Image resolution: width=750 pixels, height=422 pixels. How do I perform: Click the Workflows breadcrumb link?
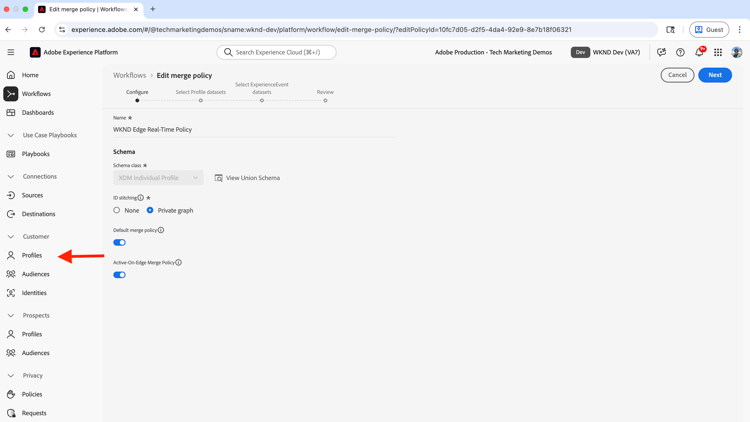coord(130,76)
